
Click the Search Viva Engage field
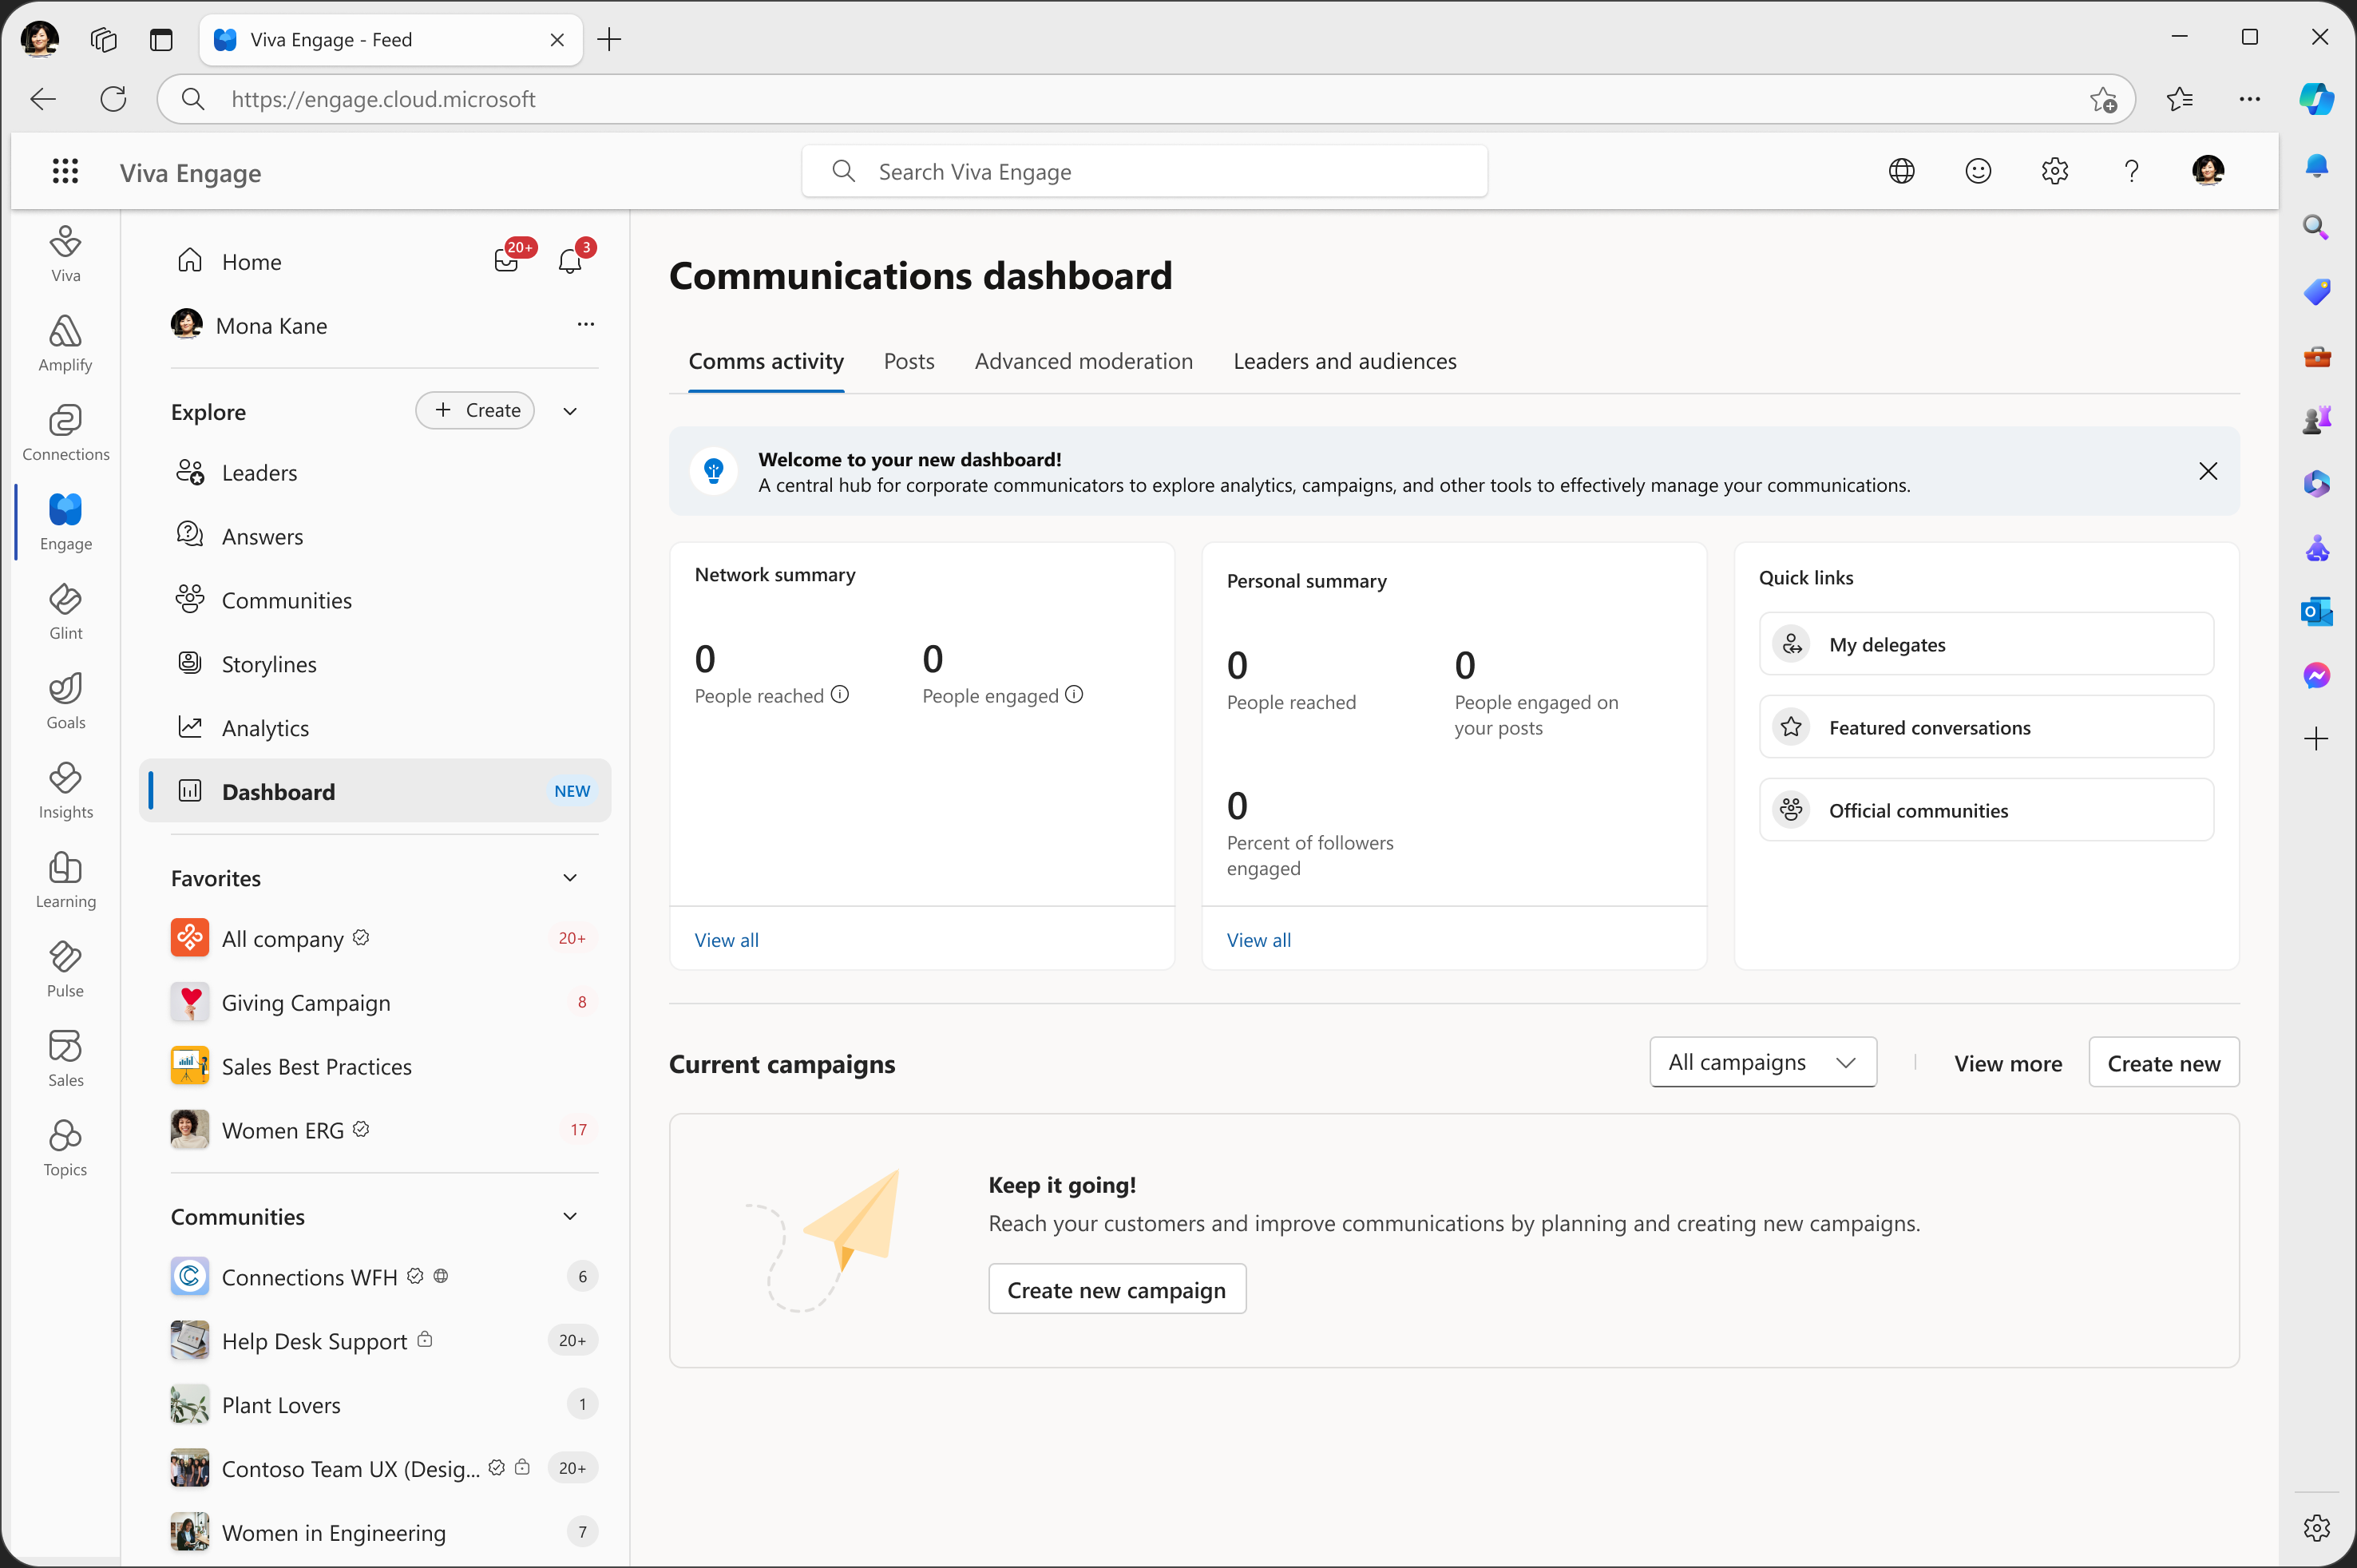point(1144,171)
